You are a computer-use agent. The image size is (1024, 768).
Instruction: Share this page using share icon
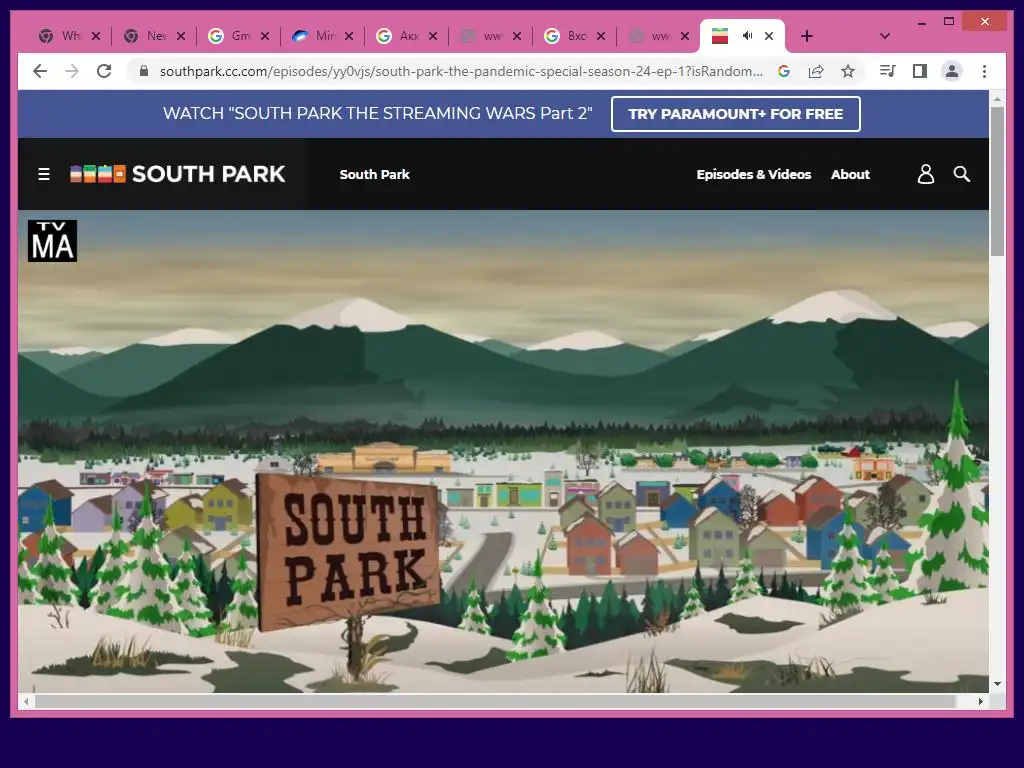pyautogui.click(x=816, y=71)
